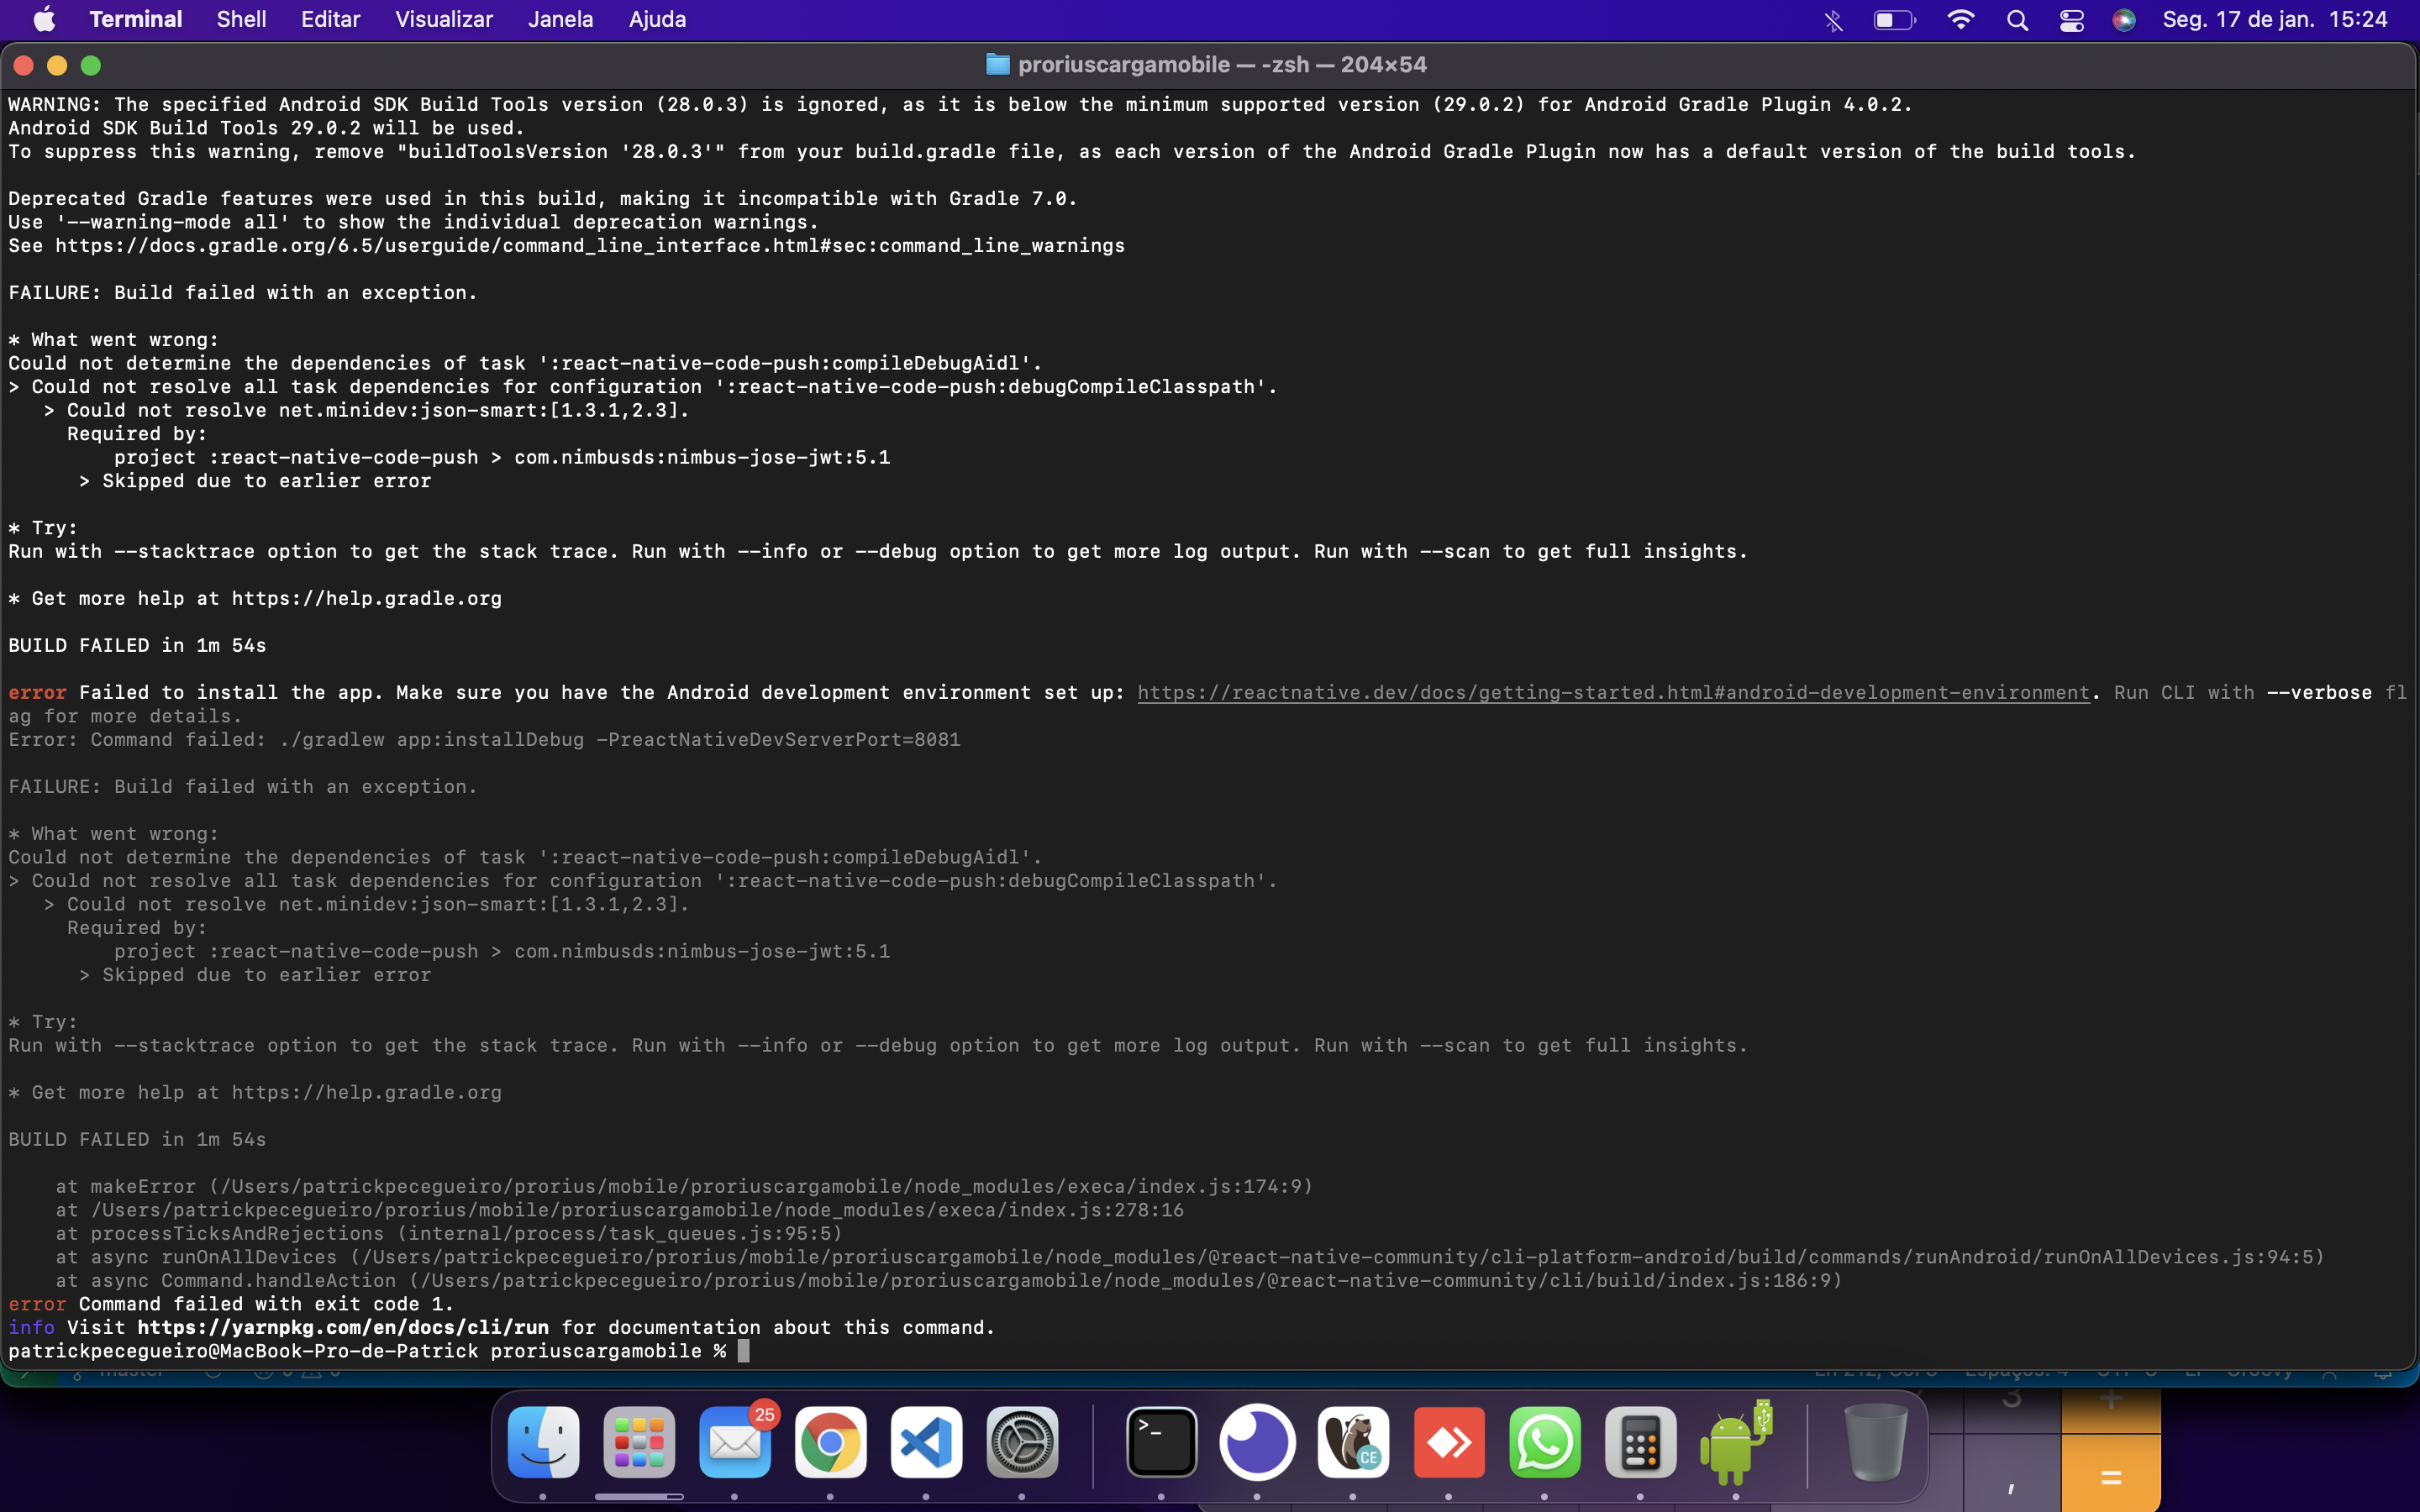Toggle Wi-Fi from the menu bar
This screenshot has width=2420, height=1512.
(x=1961, y=19)
